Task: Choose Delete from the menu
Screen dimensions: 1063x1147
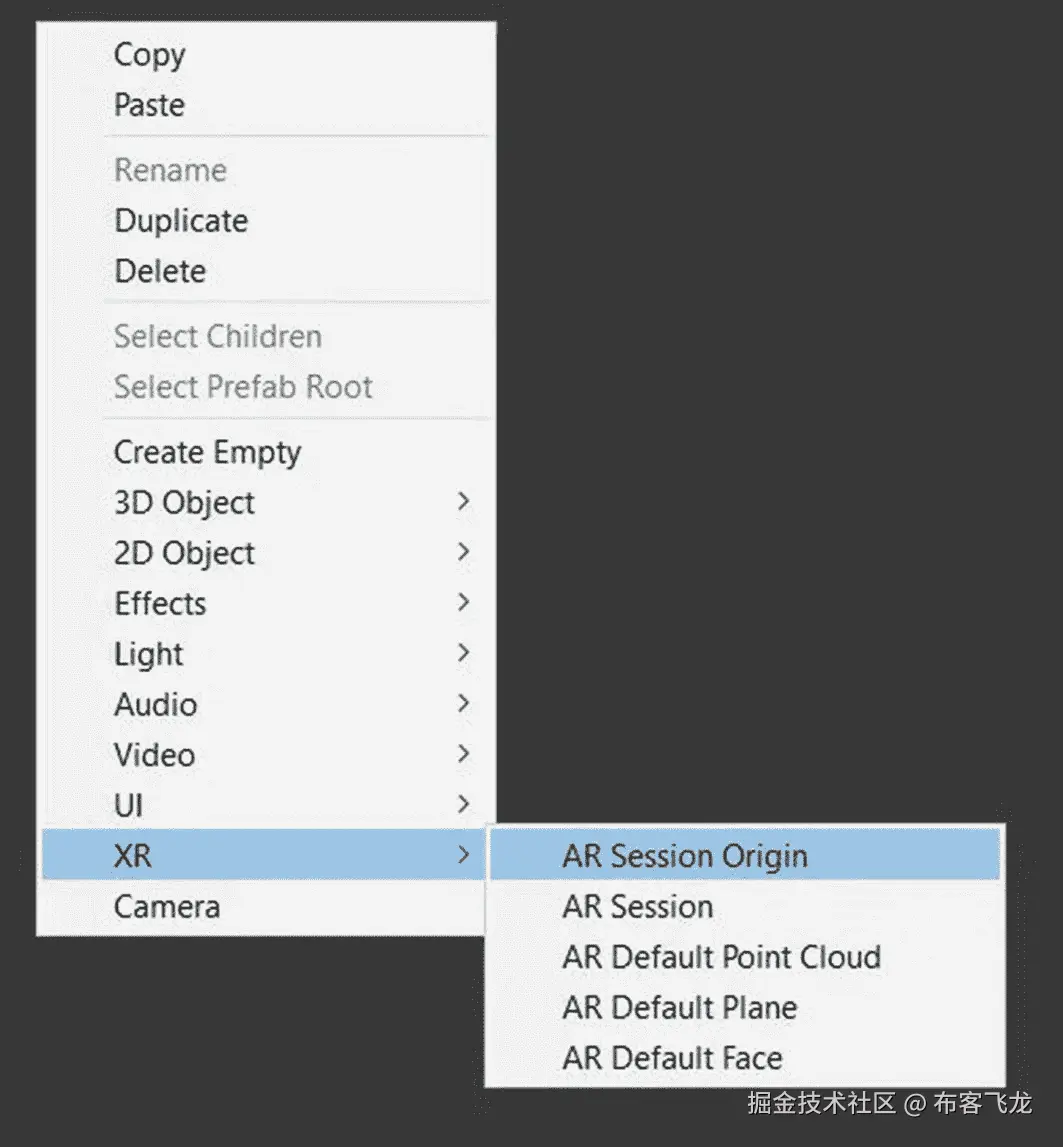Action: point(160,271)
